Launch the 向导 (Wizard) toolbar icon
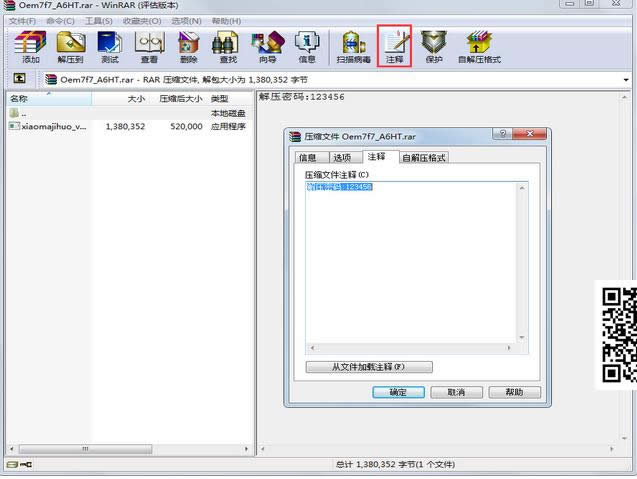Screen dimensions: 637x479 (x=267, y=46)
